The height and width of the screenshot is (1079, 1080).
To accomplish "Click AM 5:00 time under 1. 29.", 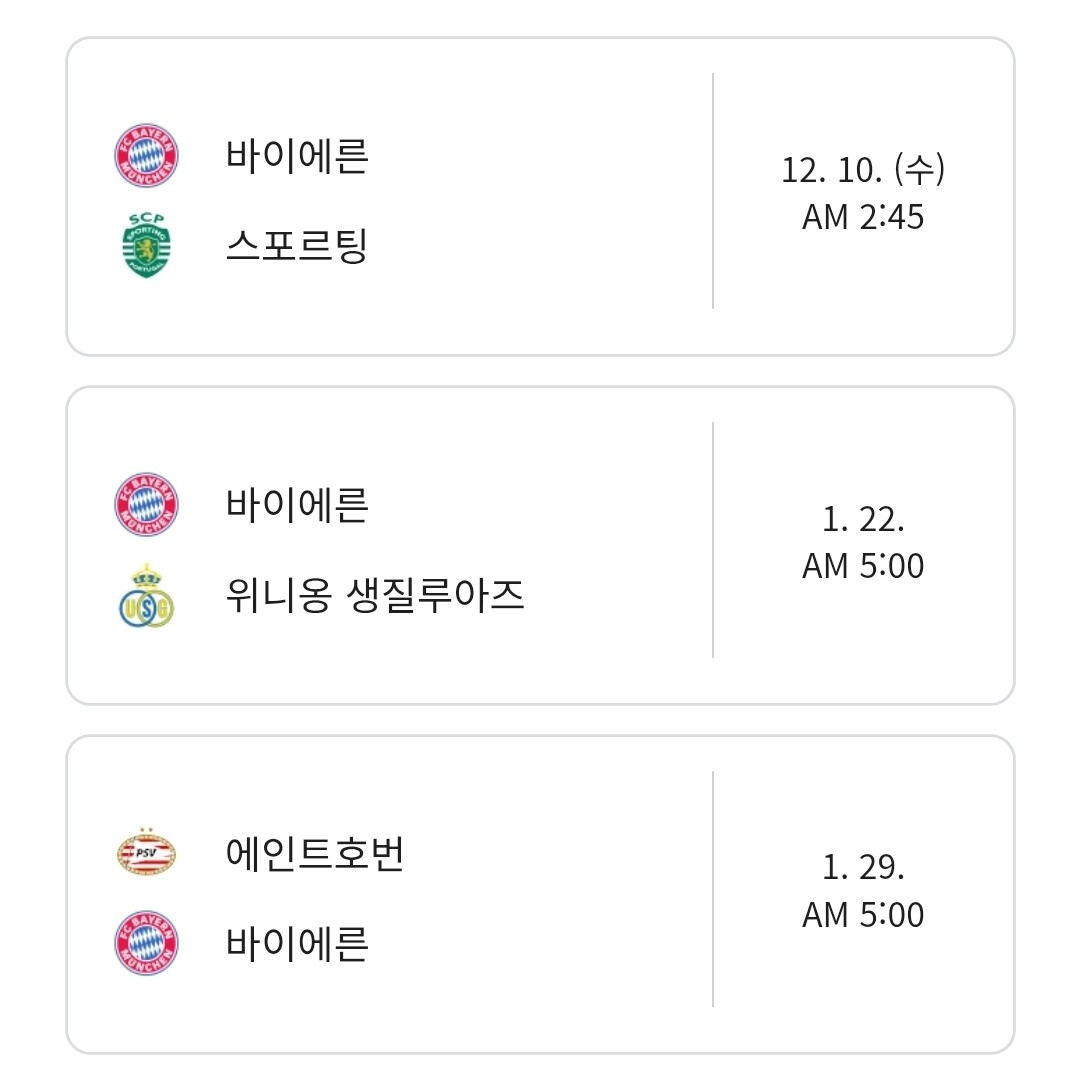I will pyautogui.click(x=862, y=915).
